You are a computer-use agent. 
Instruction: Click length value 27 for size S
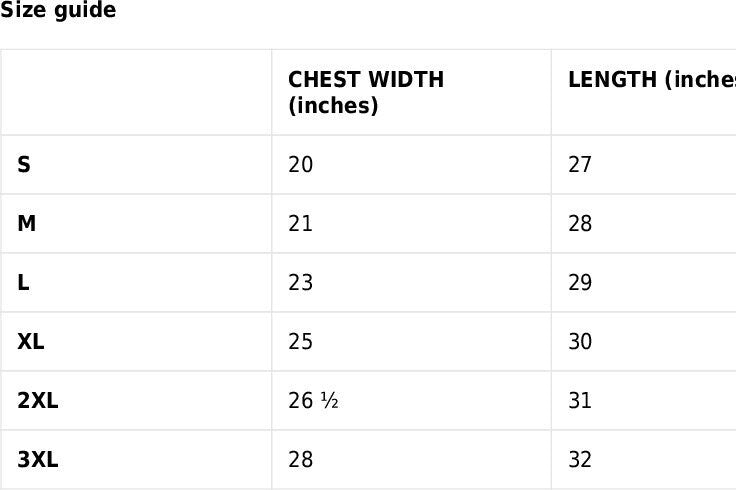[580, 165]
